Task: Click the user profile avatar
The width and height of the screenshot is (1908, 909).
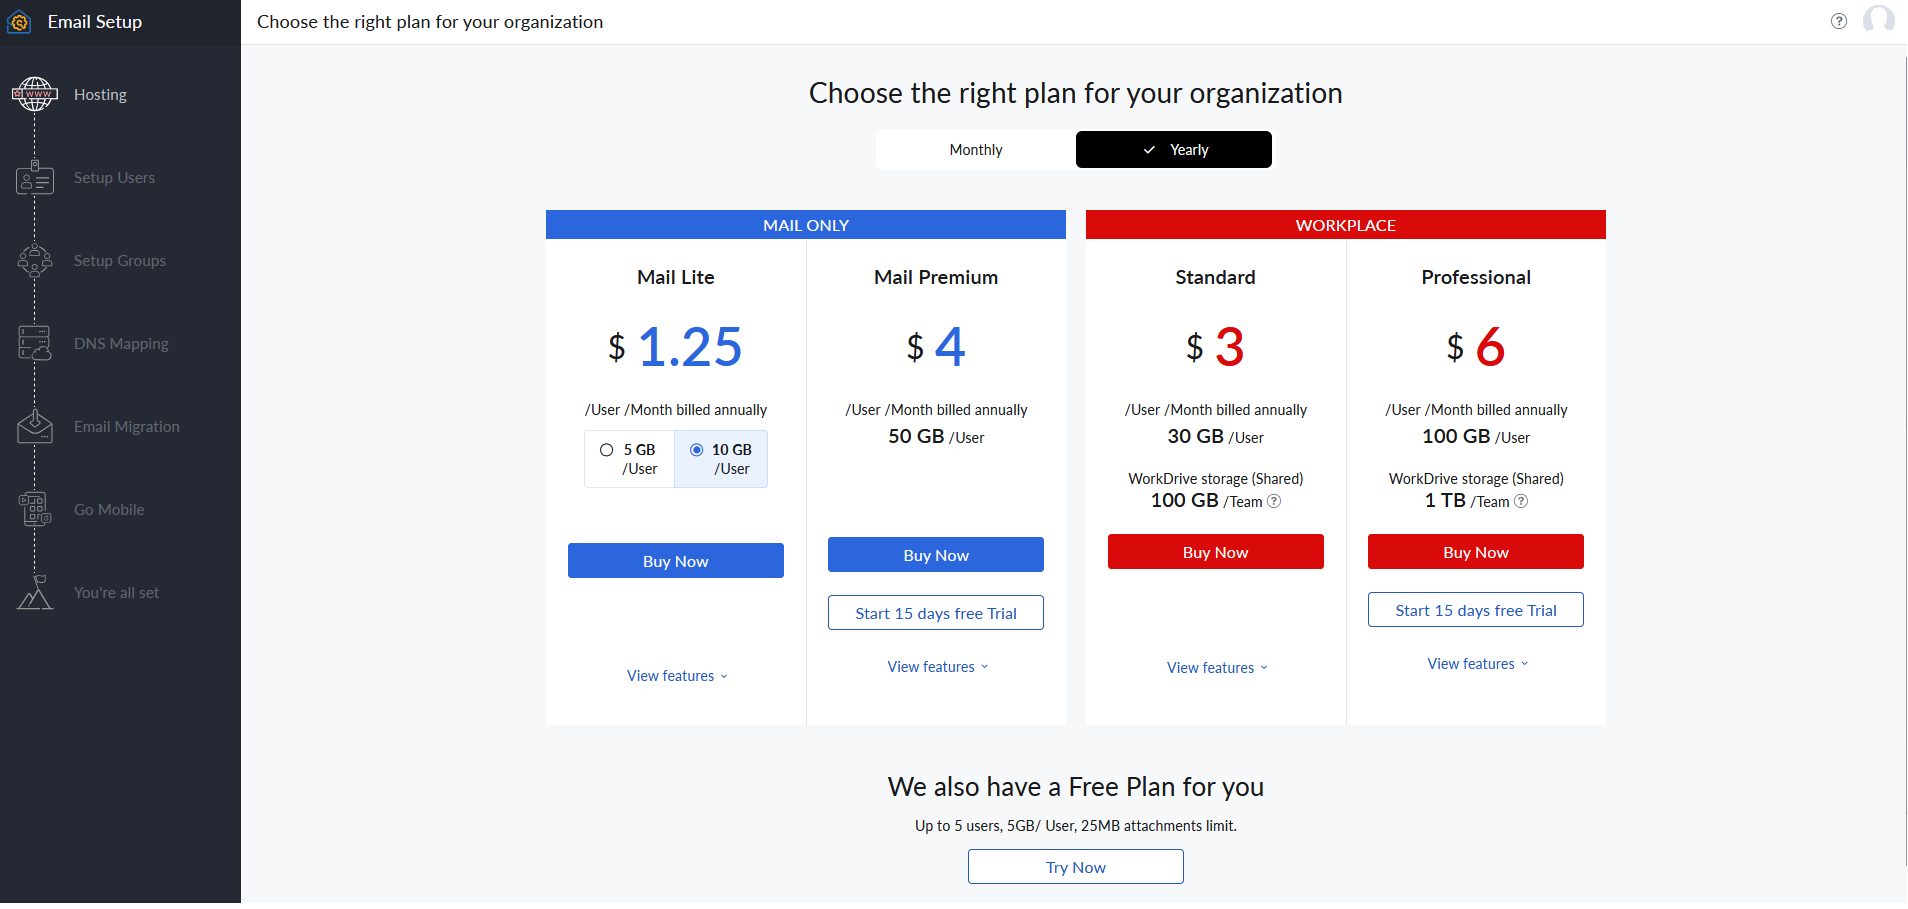Action: 1878,20
